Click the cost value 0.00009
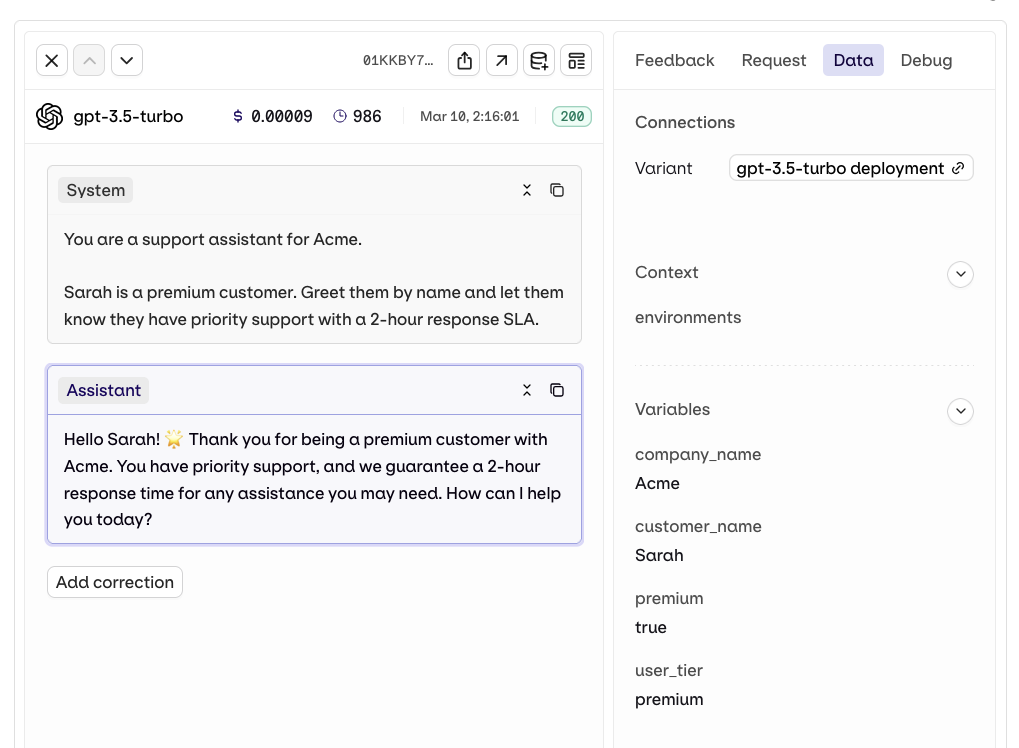This screenshot has height=748, width=1019. 281,116
